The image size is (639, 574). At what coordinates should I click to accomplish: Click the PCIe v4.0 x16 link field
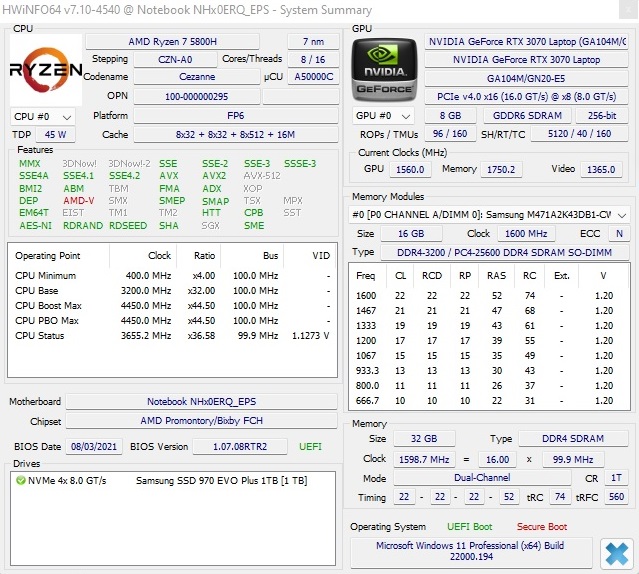pyautogui.click(x=526, y=97)
